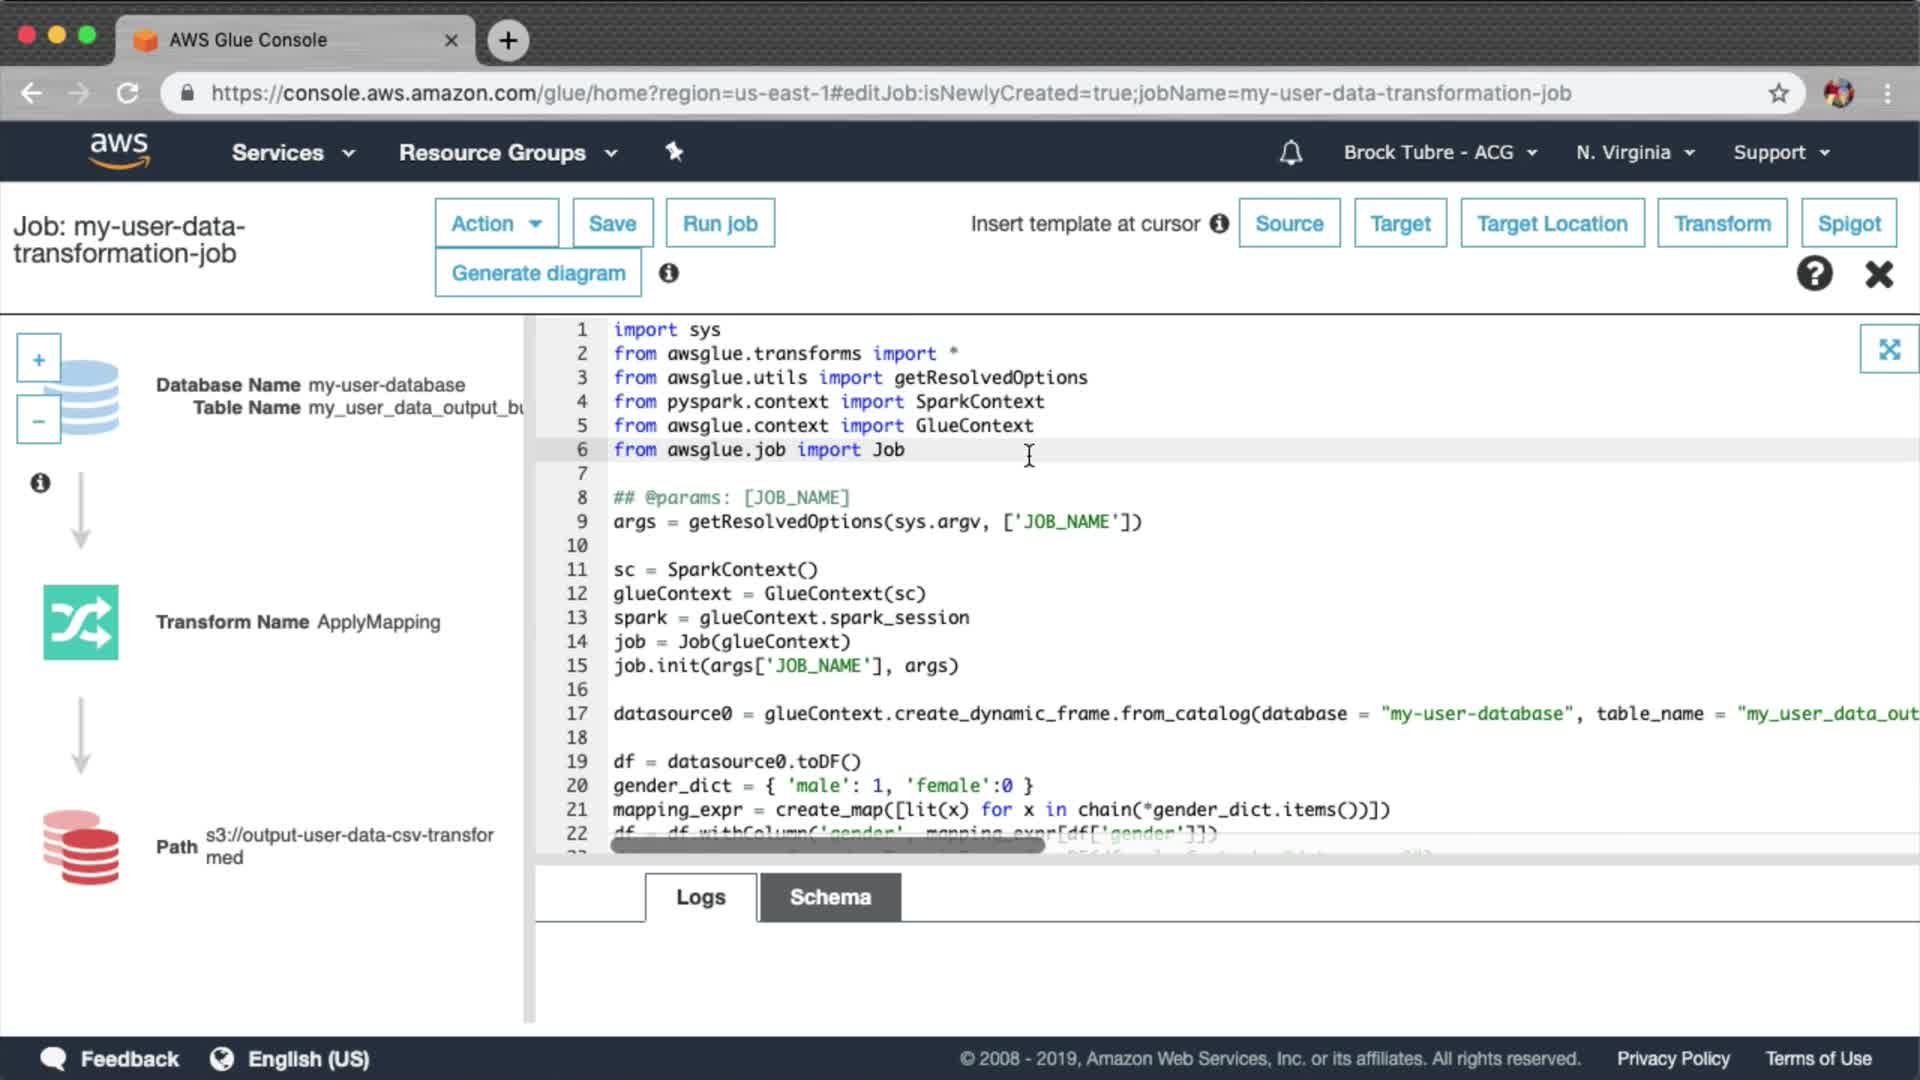
Task: Open the help question mark icon
Action: point(1814,273)
